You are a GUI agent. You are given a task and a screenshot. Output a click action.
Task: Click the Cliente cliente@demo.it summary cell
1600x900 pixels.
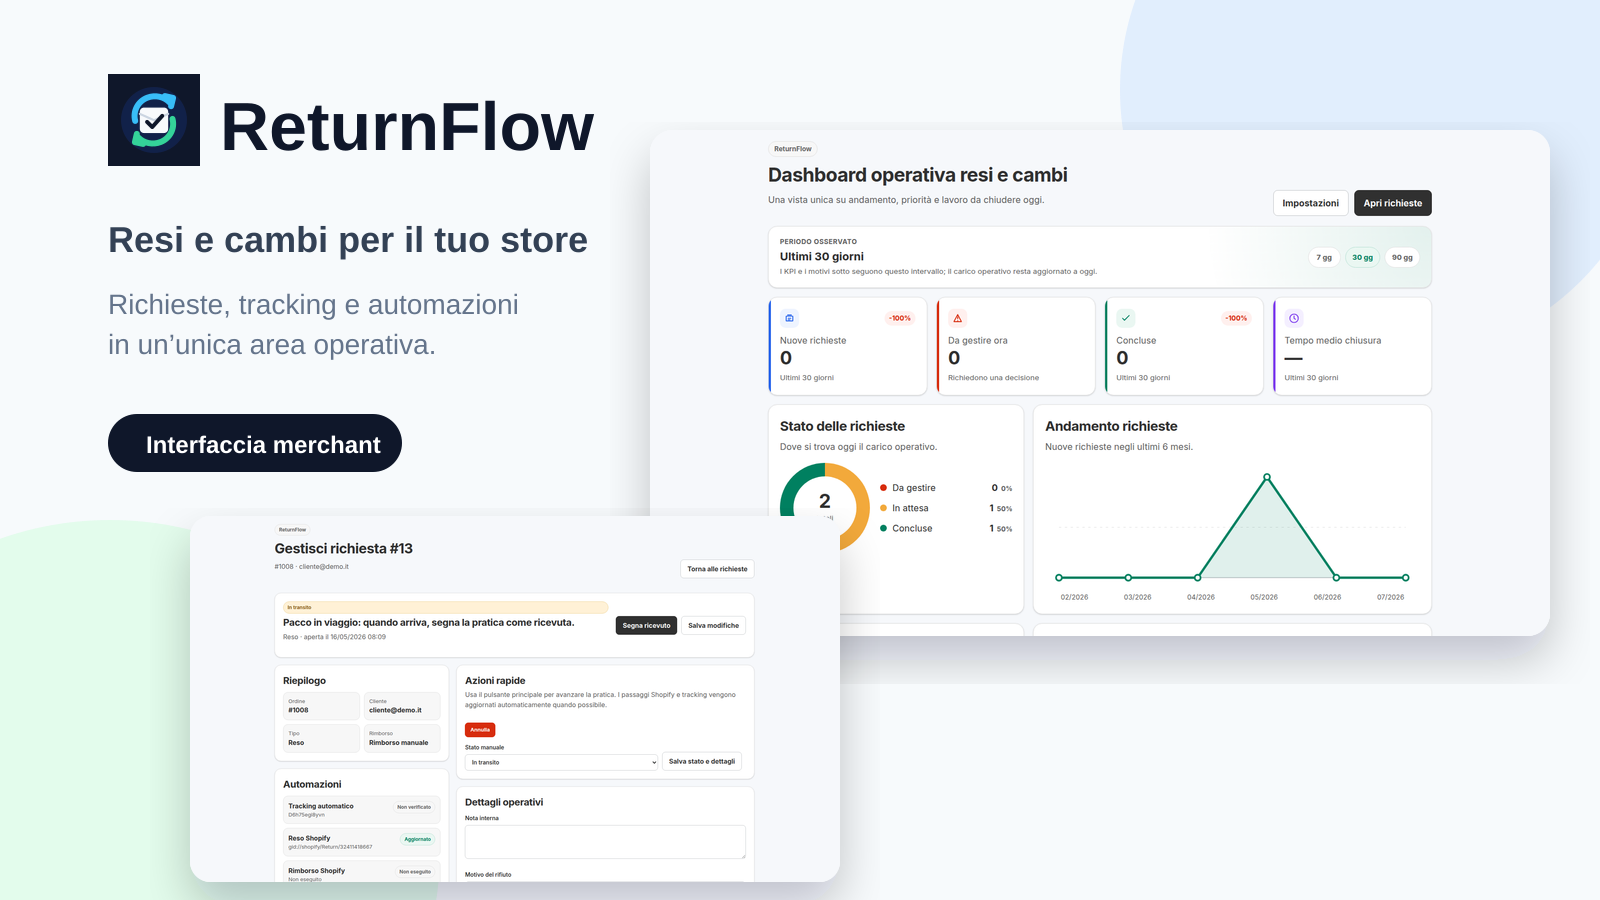point(402,706)
